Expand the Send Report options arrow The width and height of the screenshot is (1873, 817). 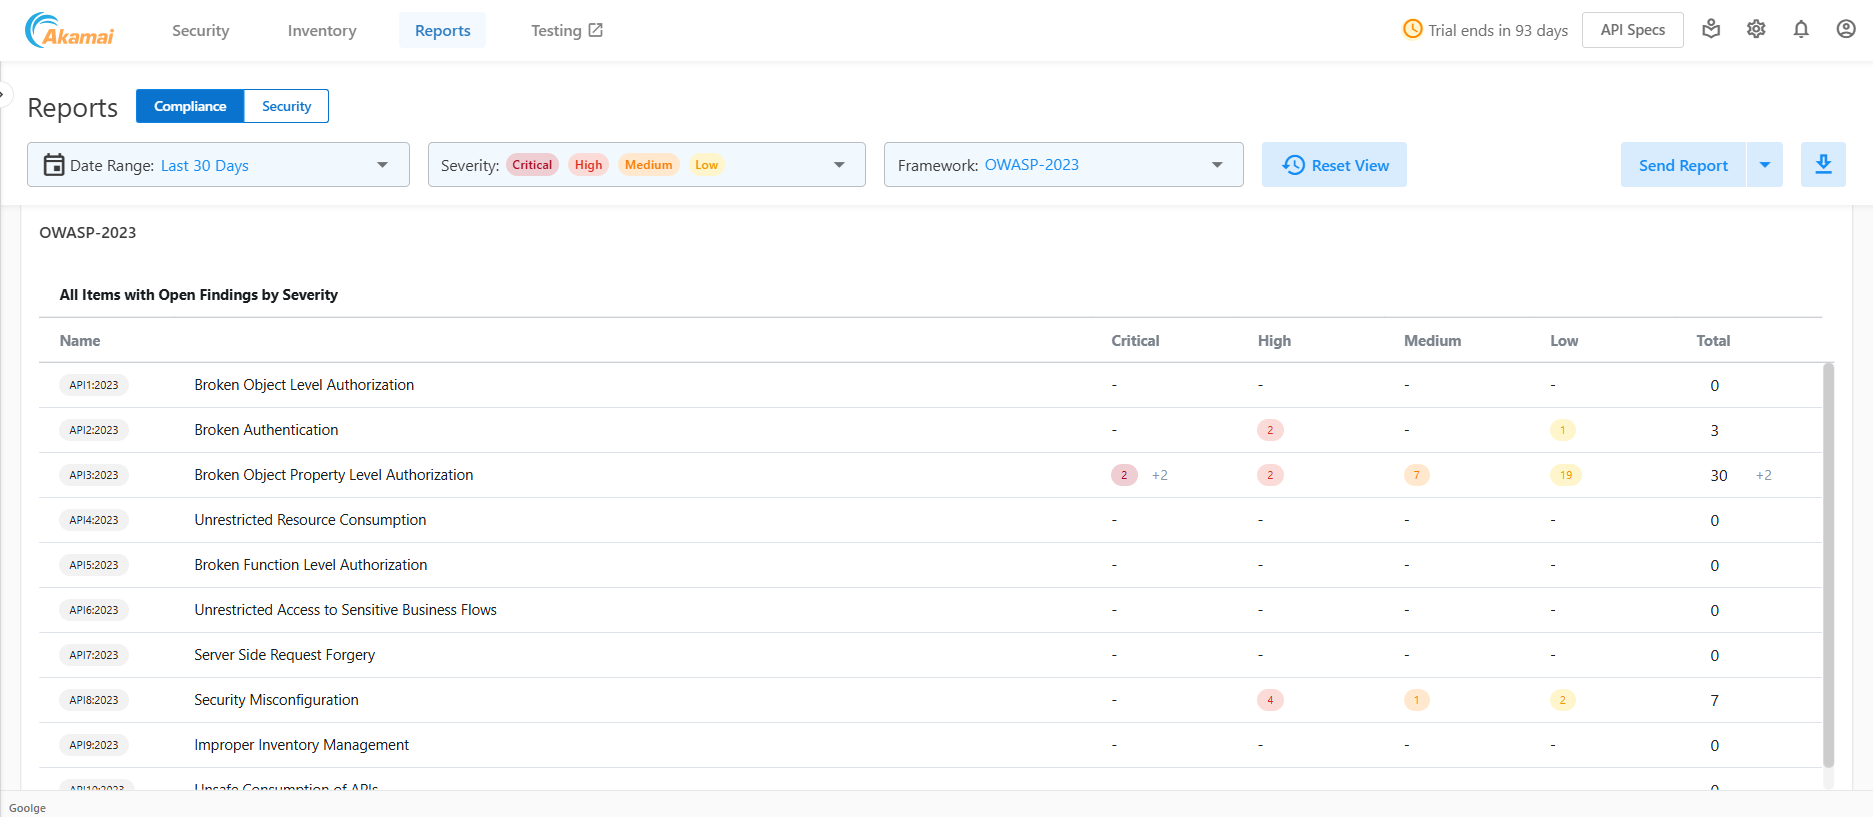(x=1765, y=165)
